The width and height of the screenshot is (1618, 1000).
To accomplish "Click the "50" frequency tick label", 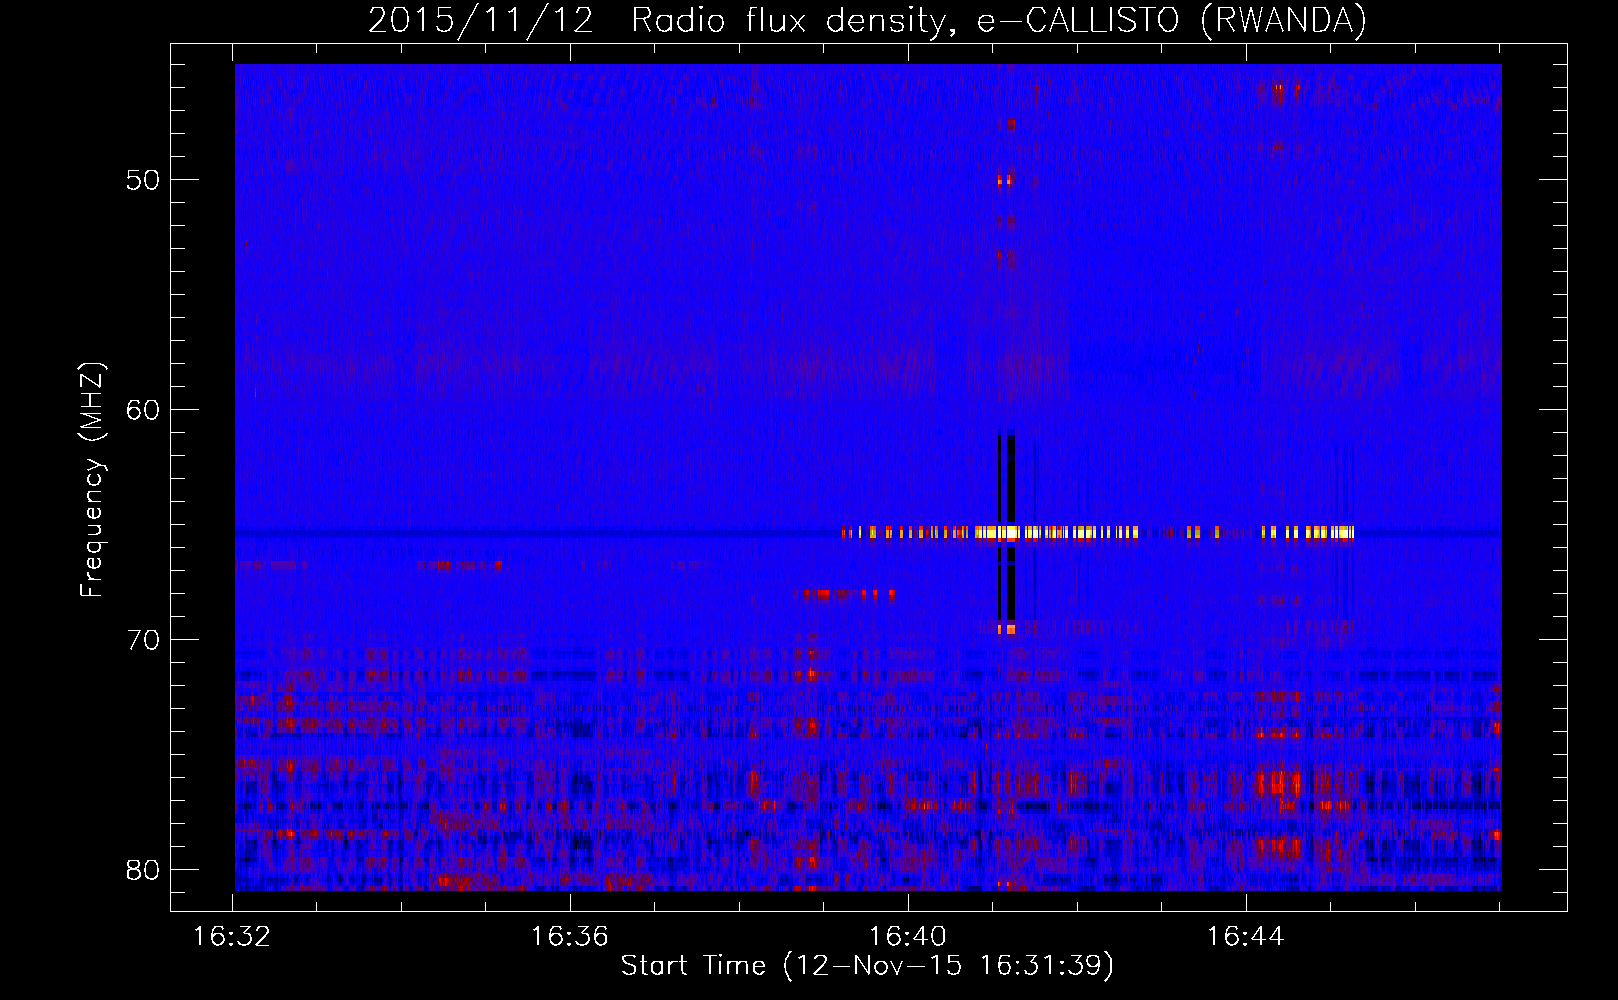I will tap(143, 180).
